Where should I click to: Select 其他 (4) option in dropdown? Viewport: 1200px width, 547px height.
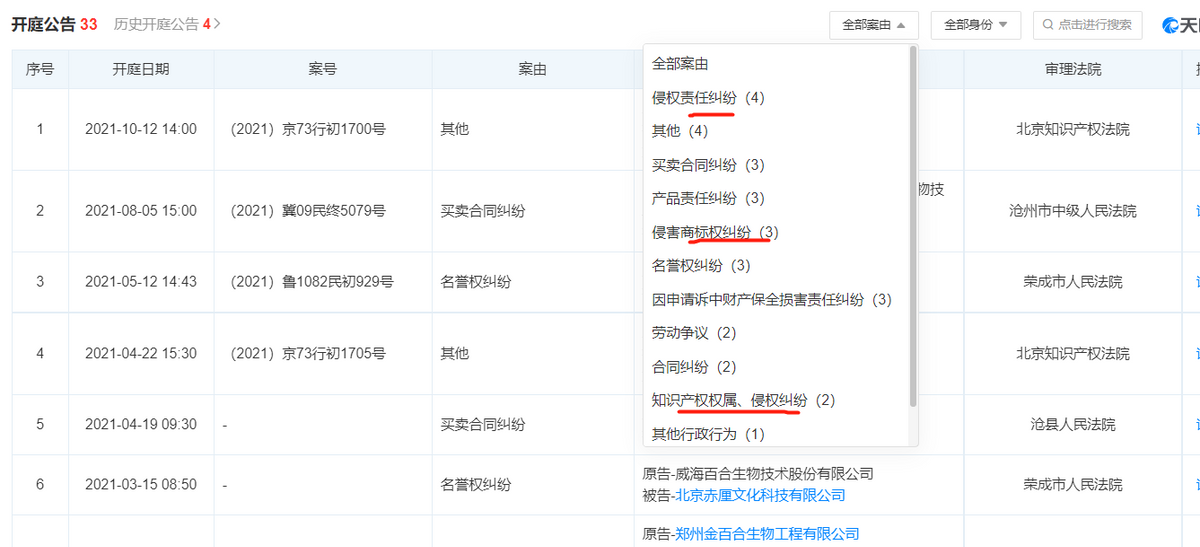680,131
